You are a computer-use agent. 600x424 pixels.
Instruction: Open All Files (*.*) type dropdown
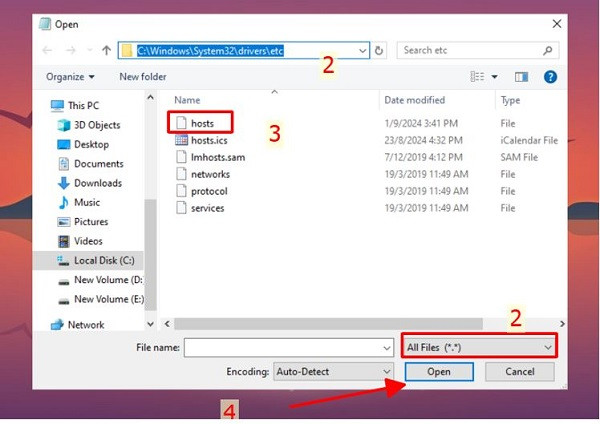click(x=479, y=347)
